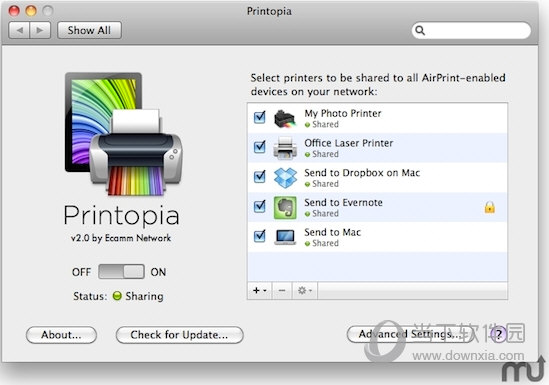Uncheck Send to Mac sharing
The width and height of the screenshot is (549, 385).
pyautogui.click(x=259, y=236)
